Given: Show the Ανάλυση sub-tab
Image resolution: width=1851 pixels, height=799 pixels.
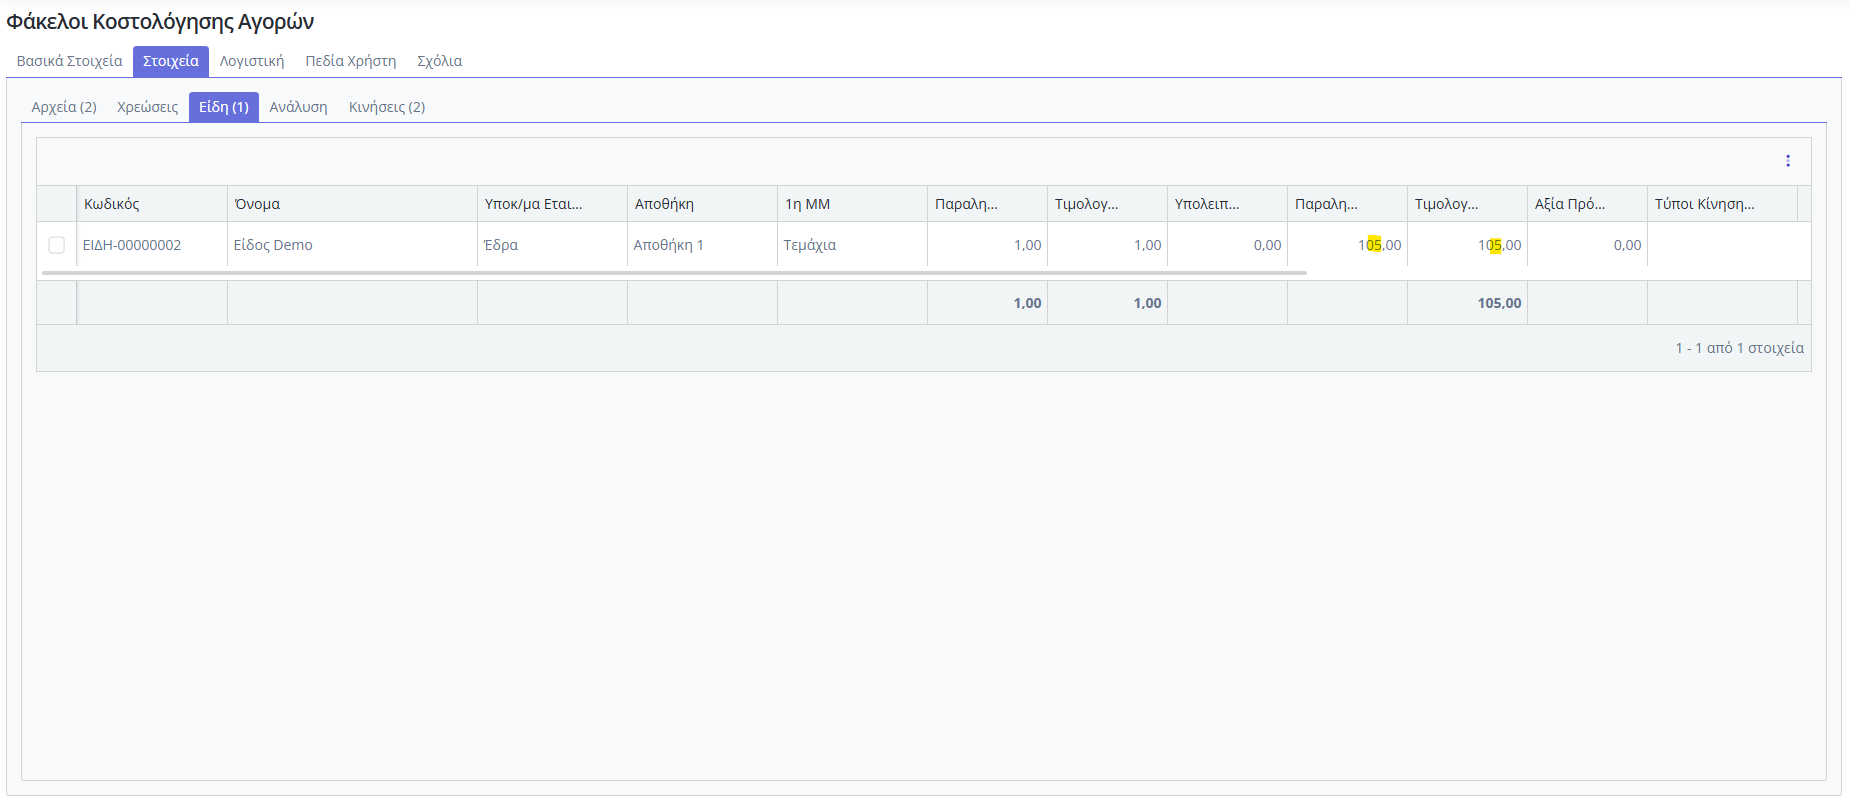Looking at the screenshot, I should click(x=298, y=107).
